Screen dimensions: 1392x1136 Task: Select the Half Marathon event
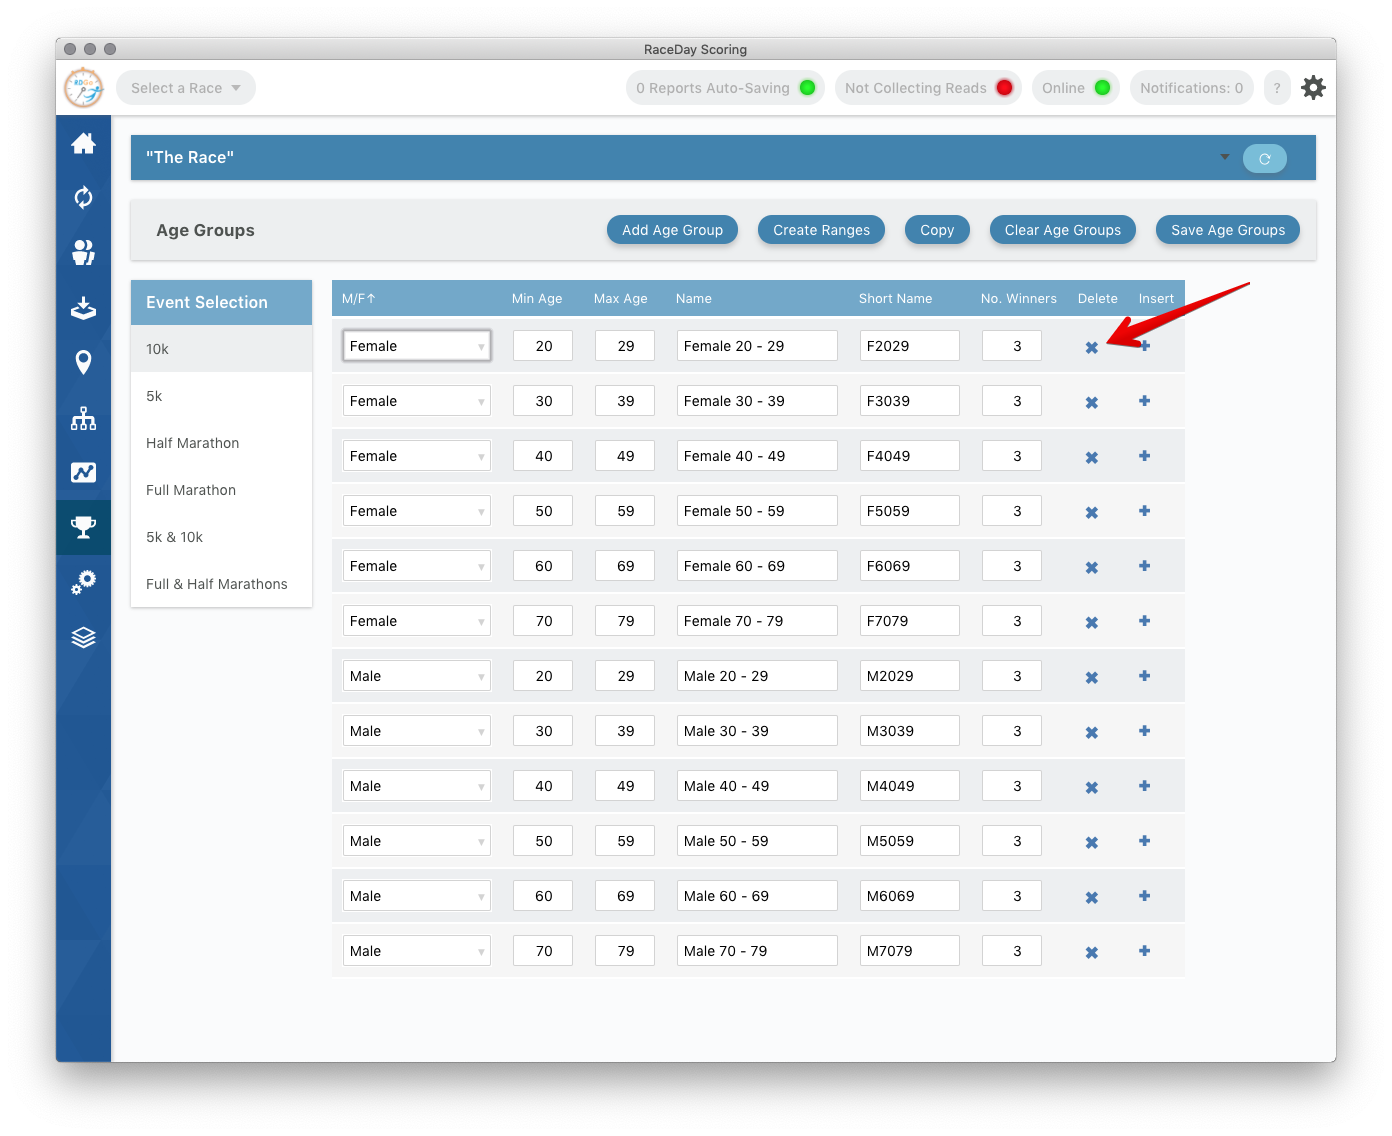(x=221, y=443)
